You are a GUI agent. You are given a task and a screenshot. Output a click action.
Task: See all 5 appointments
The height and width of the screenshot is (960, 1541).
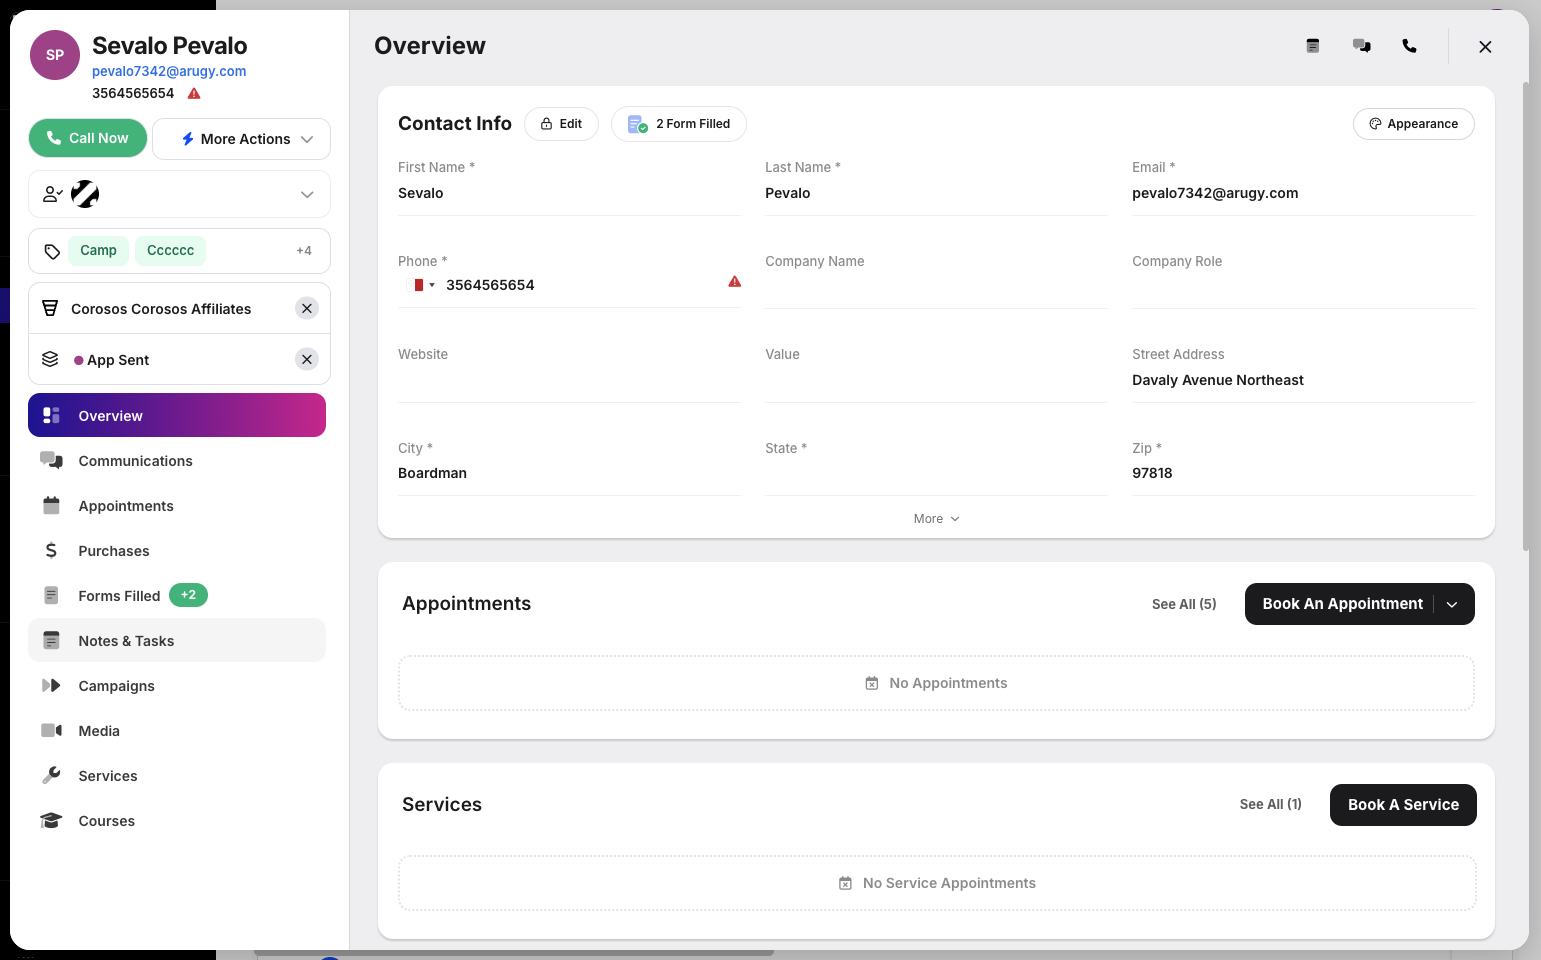1184,604
